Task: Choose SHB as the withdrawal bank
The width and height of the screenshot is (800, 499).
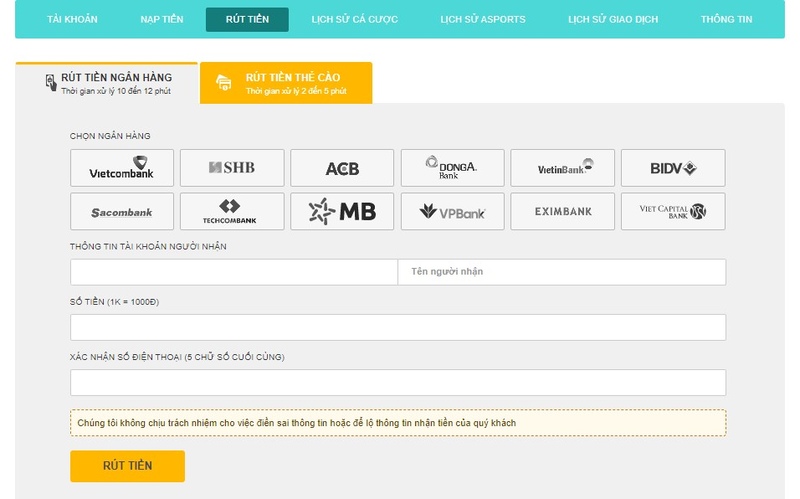Action: click(x=232, y=168)
